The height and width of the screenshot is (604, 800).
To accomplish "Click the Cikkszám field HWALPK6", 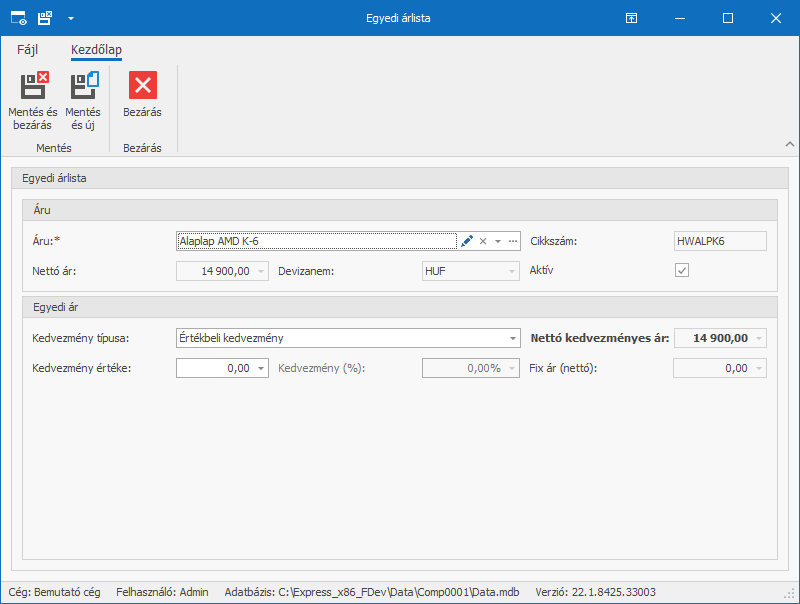I will pos(720,241).
